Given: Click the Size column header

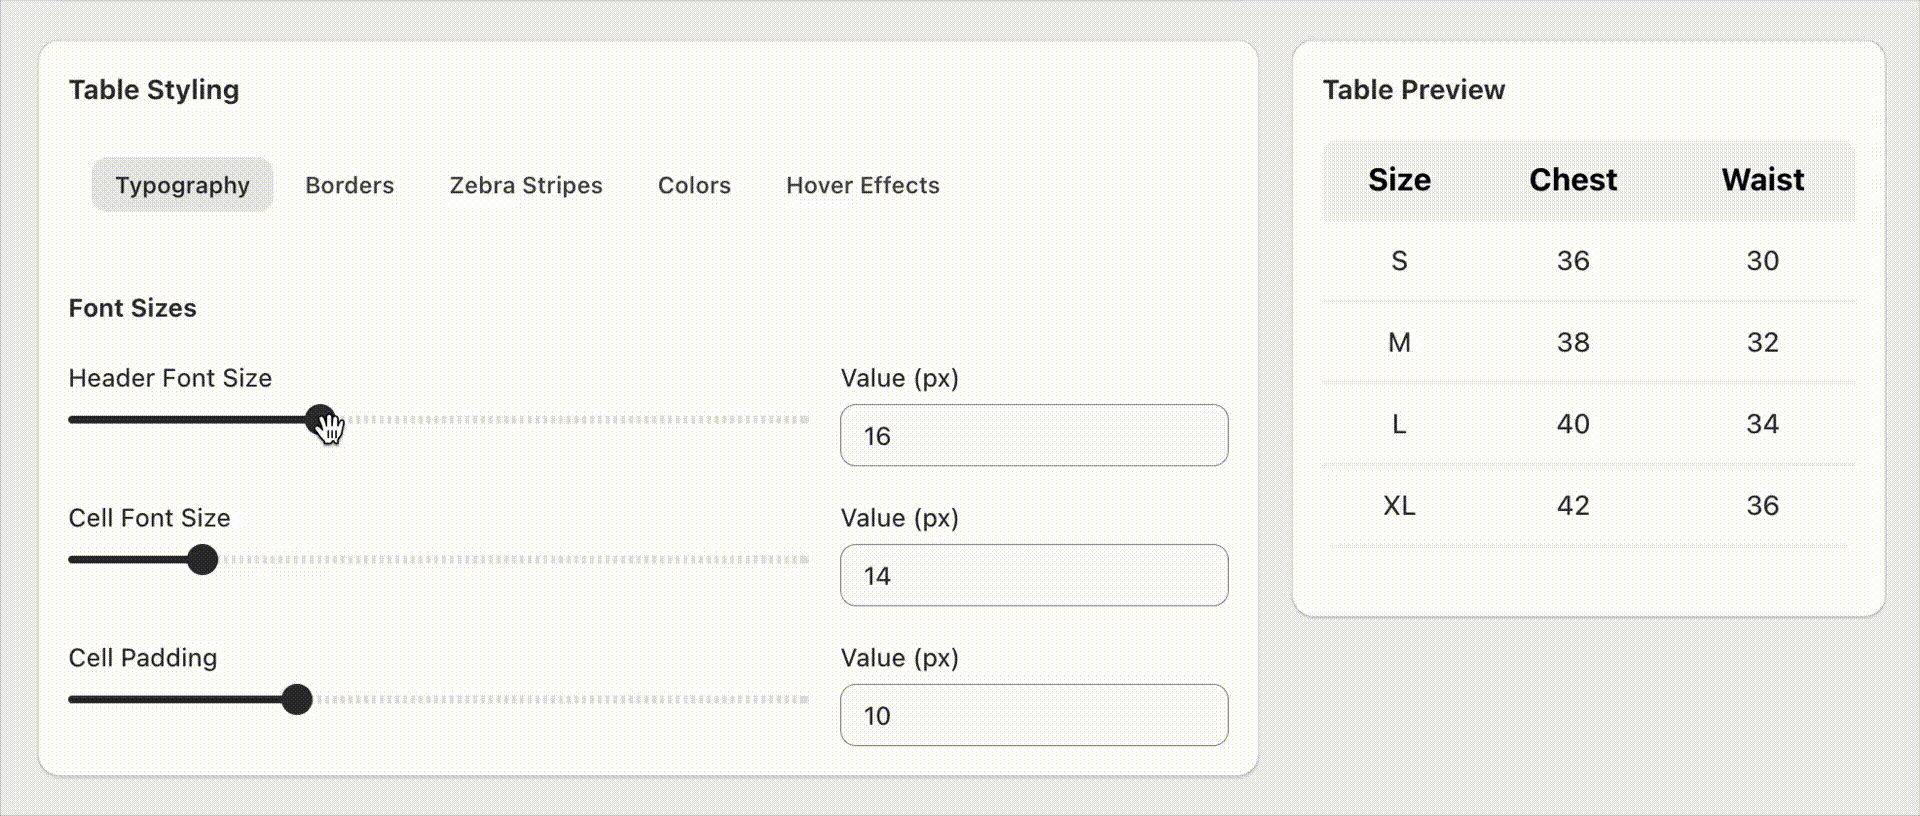Looking at the screenshot, I should (x=1399, y=180).
